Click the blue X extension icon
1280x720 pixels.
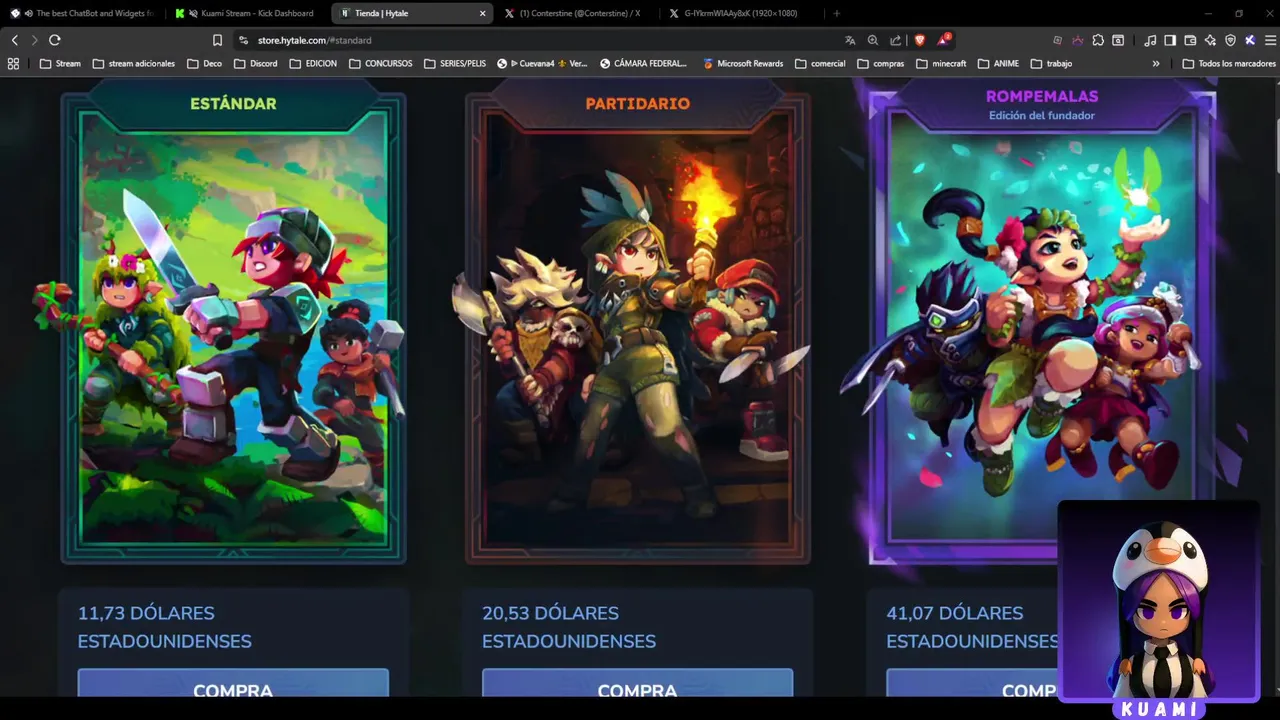pyautogui.click(x=1250, y=40)
